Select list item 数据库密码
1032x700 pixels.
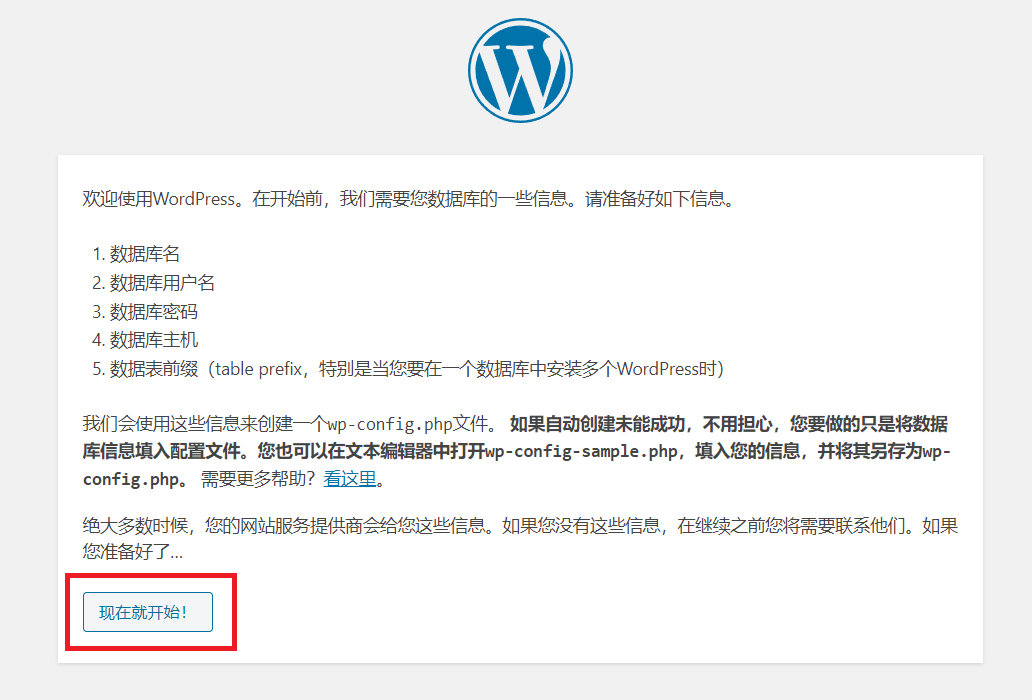[153, 311]
